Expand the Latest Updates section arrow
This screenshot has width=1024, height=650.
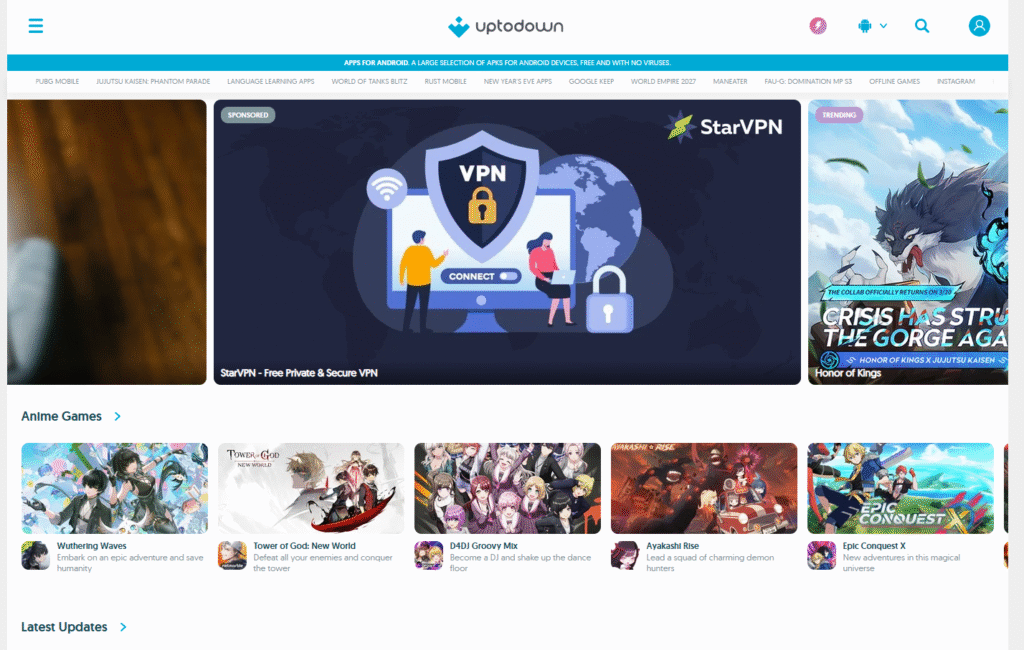[123, 627]
